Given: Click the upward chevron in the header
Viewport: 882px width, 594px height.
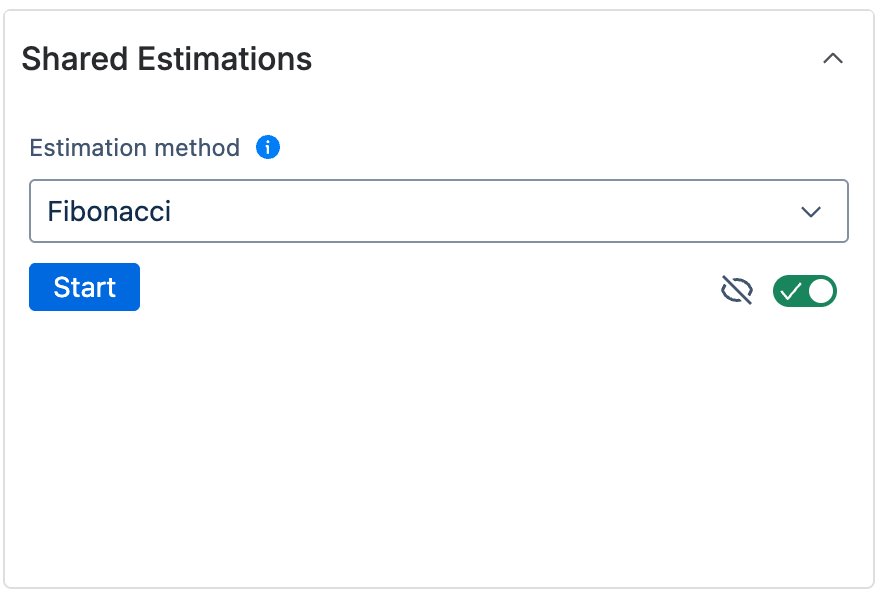Looking at the screenshot, I should pos(833,59).
